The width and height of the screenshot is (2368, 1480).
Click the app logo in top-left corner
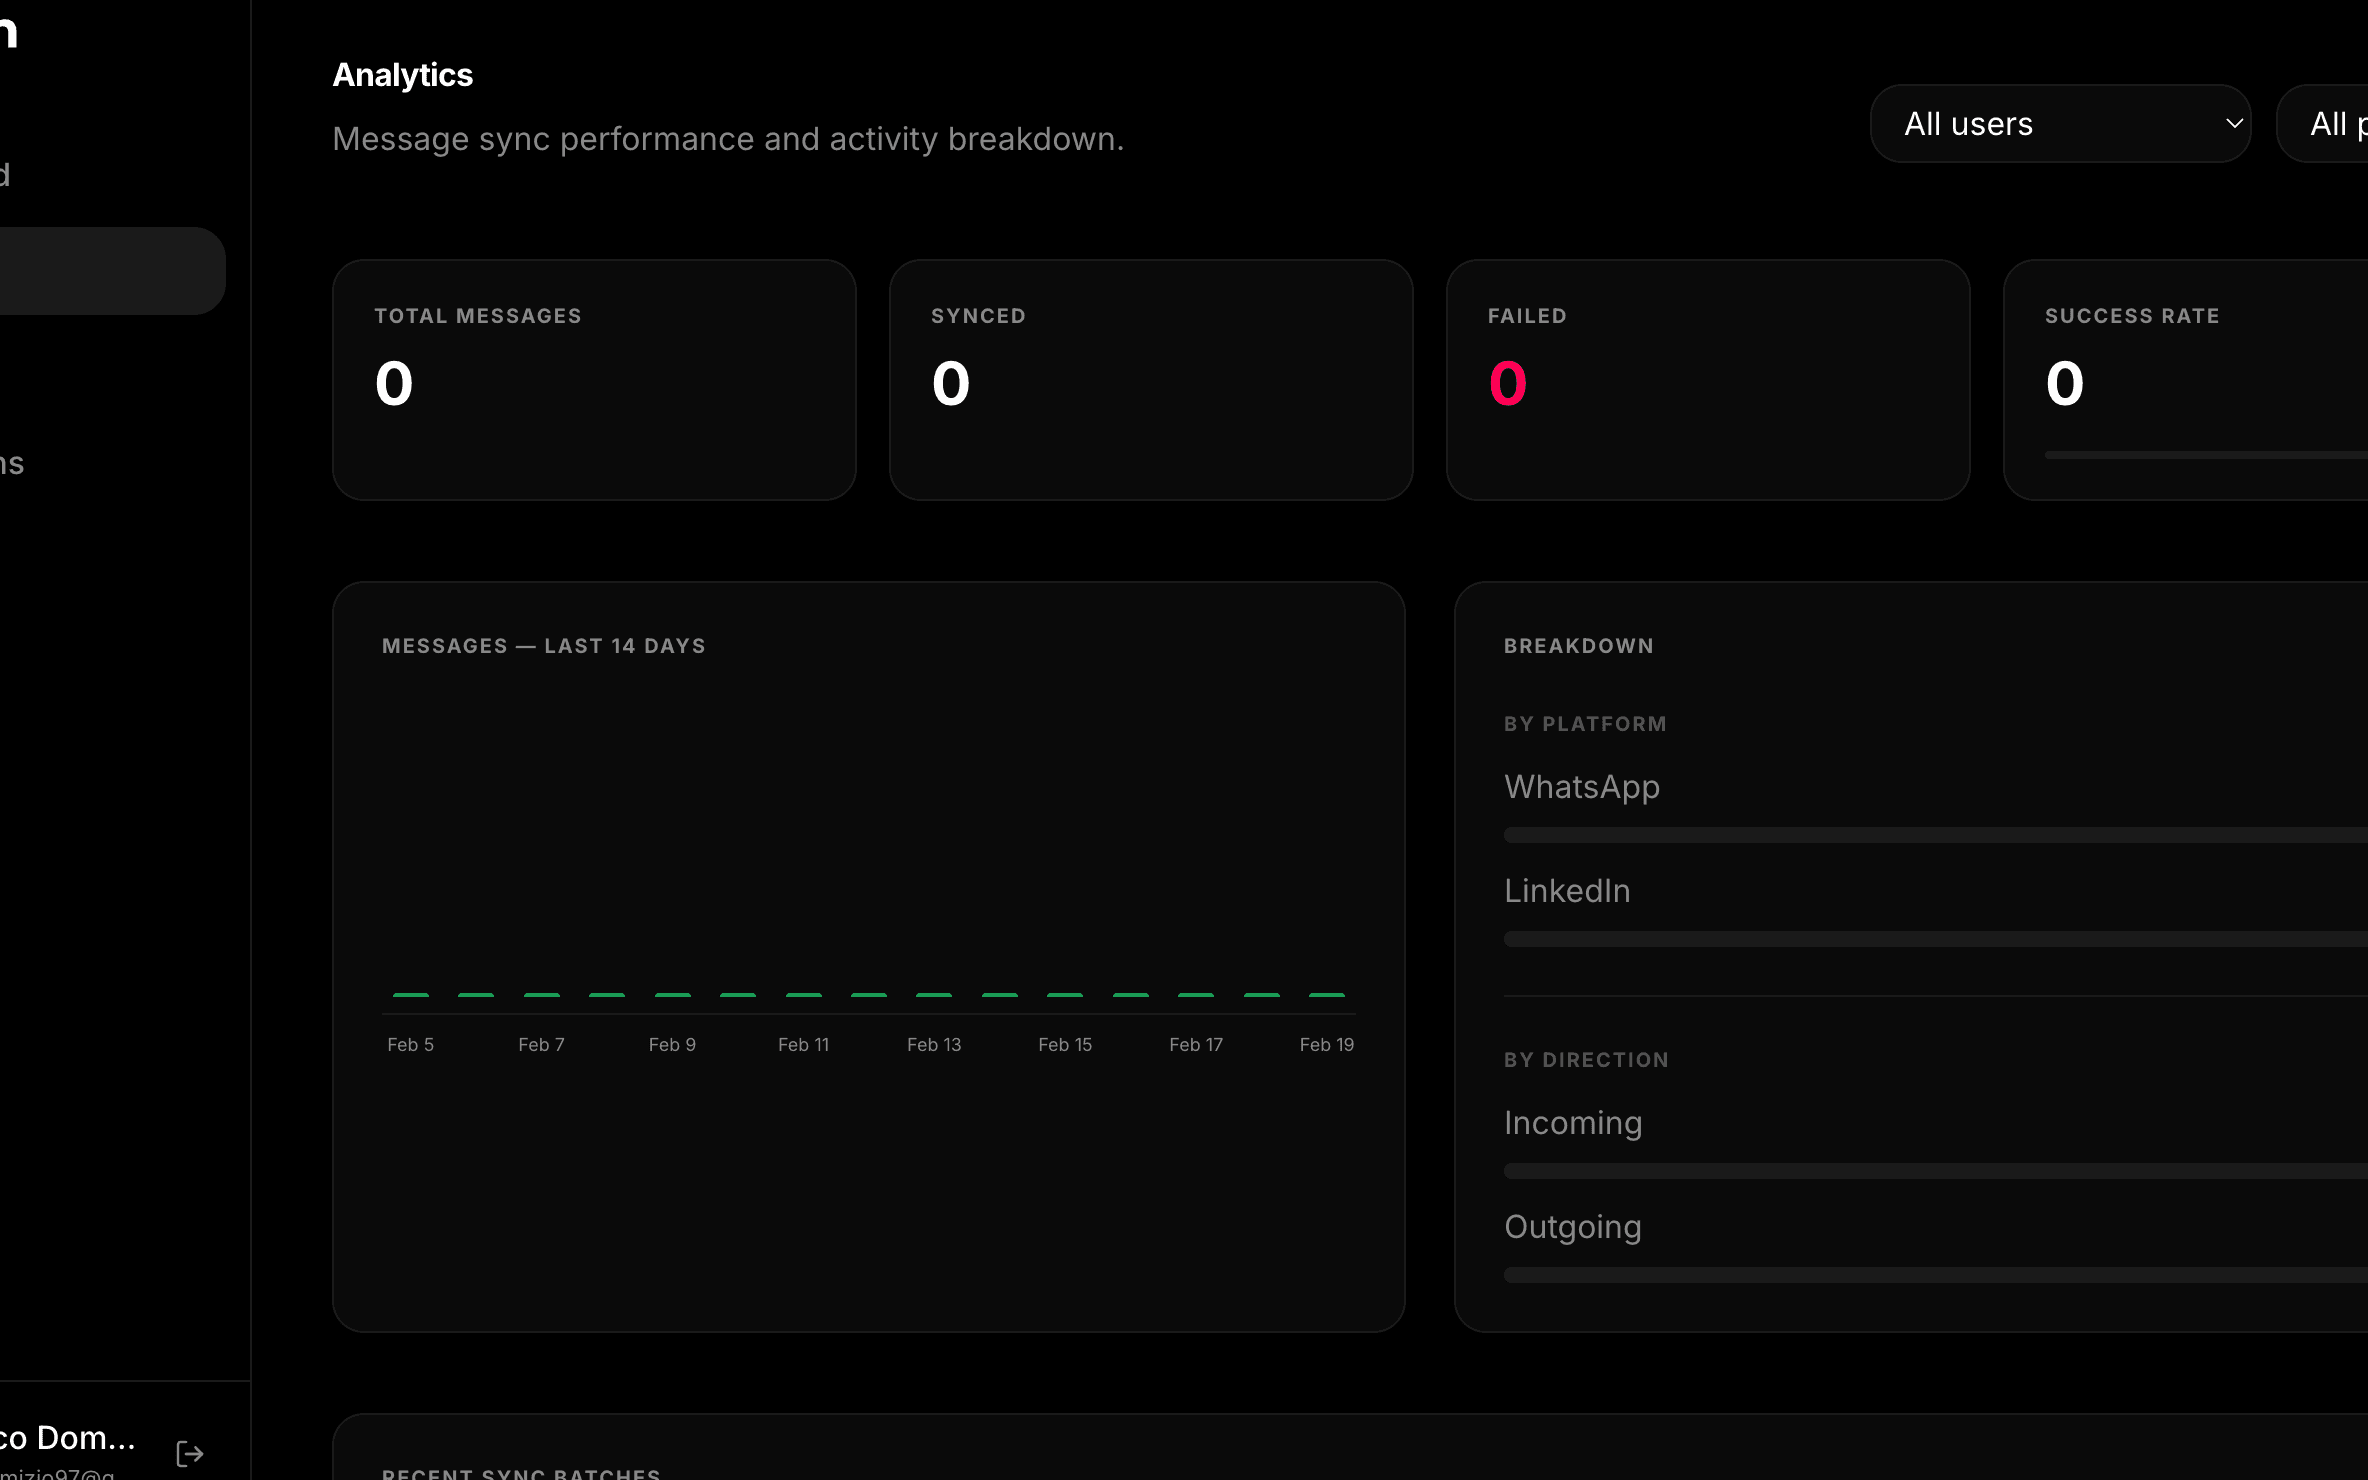point(8,32)
